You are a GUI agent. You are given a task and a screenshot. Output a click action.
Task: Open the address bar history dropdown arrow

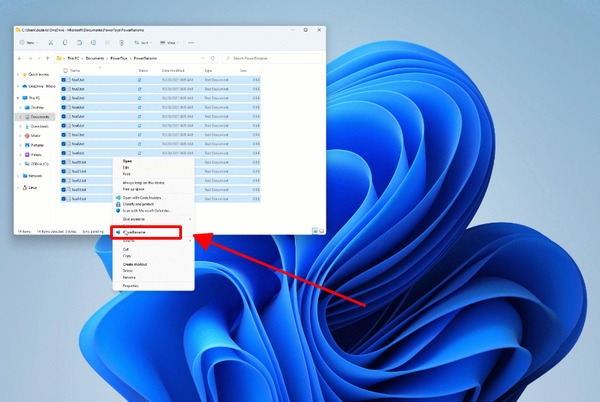click(203, 59)
